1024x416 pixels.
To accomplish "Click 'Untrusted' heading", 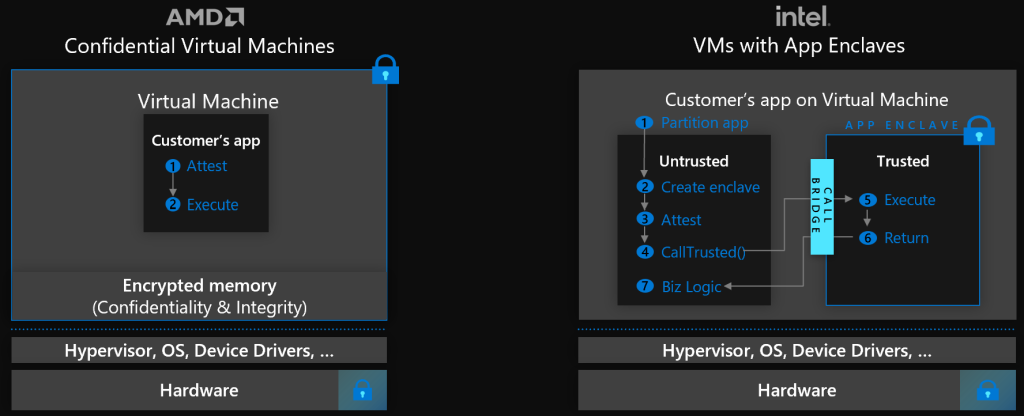I will click(694, 161).
